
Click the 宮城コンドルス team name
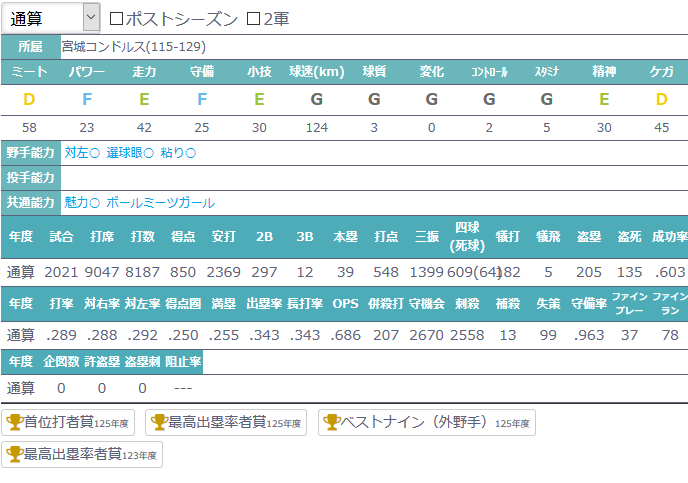pyautogui.click(x=103, y=46)
